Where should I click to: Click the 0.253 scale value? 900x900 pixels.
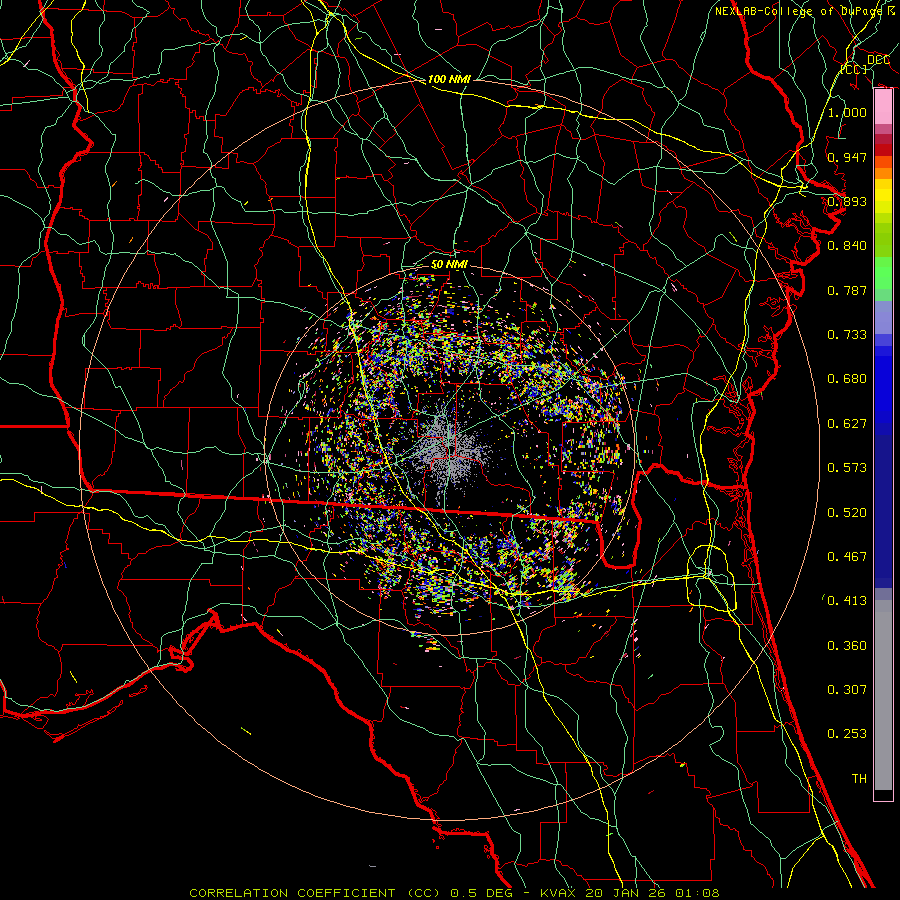pos(847,734)
